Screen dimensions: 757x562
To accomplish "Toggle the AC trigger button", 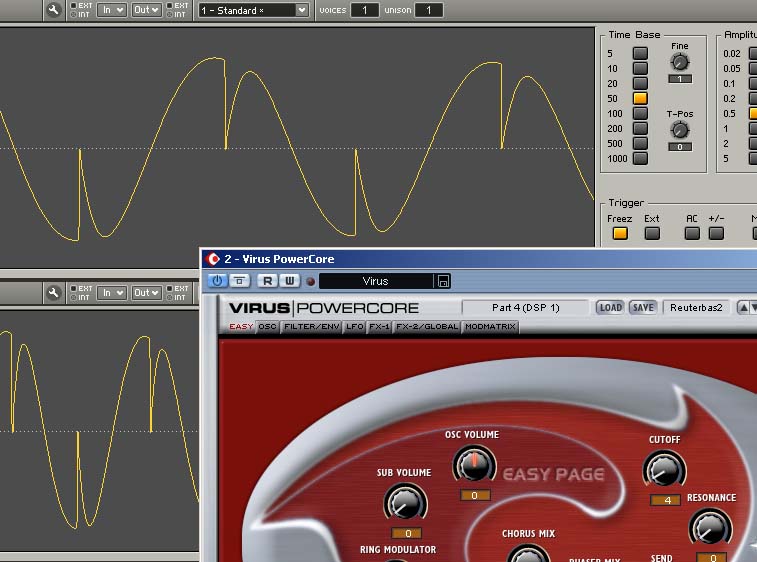I will [x=692, y=234].
